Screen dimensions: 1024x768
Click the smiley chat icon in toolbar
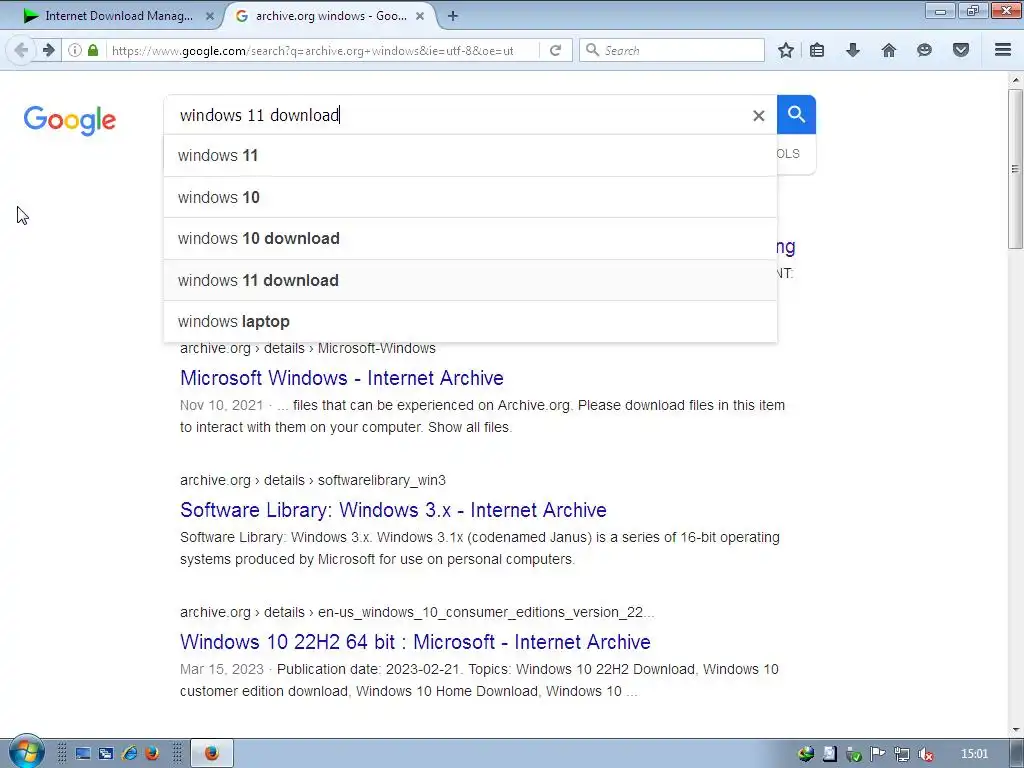click(x=924, y=50)
